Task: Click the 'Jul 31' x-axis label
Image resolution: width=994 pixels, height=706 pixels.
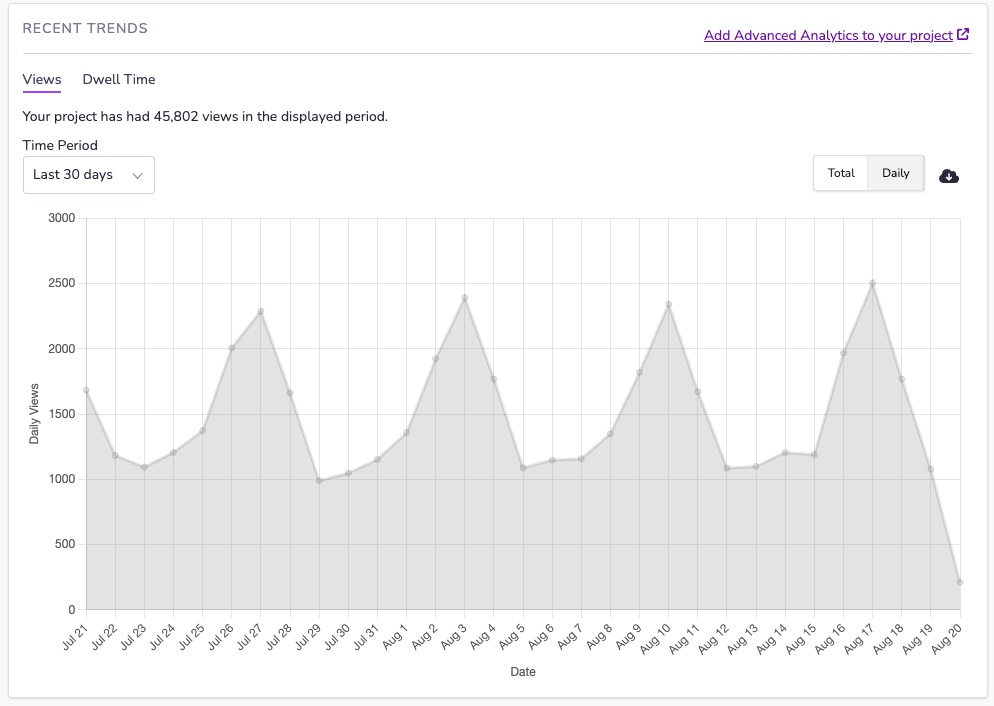Action: (x=366, y=637)
